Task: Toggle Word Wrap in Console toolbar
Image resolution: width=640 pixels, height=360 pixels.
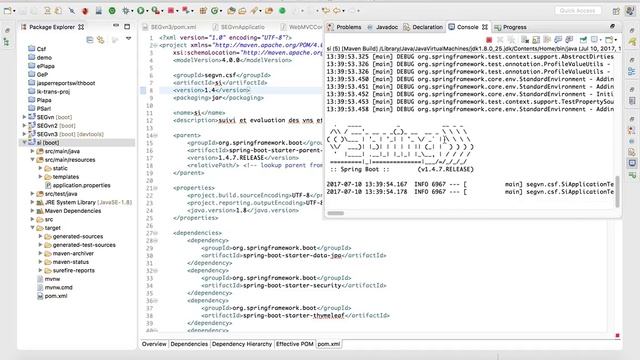Action: [547, 40]
